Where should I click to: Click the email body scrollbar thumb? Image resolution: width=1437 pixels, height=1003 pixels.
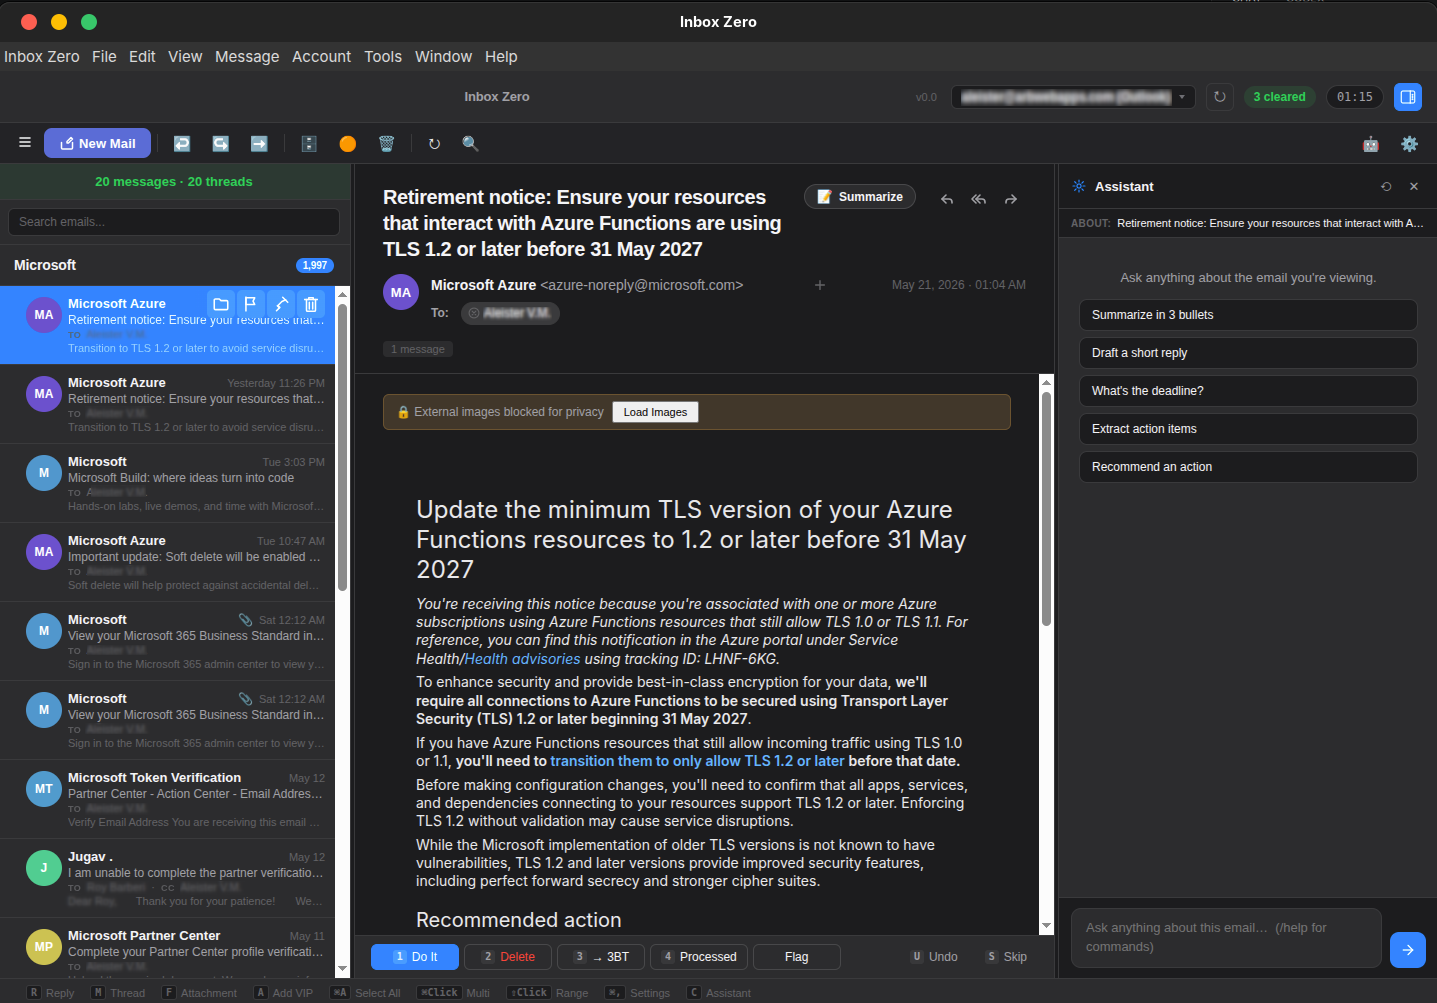1047,509
